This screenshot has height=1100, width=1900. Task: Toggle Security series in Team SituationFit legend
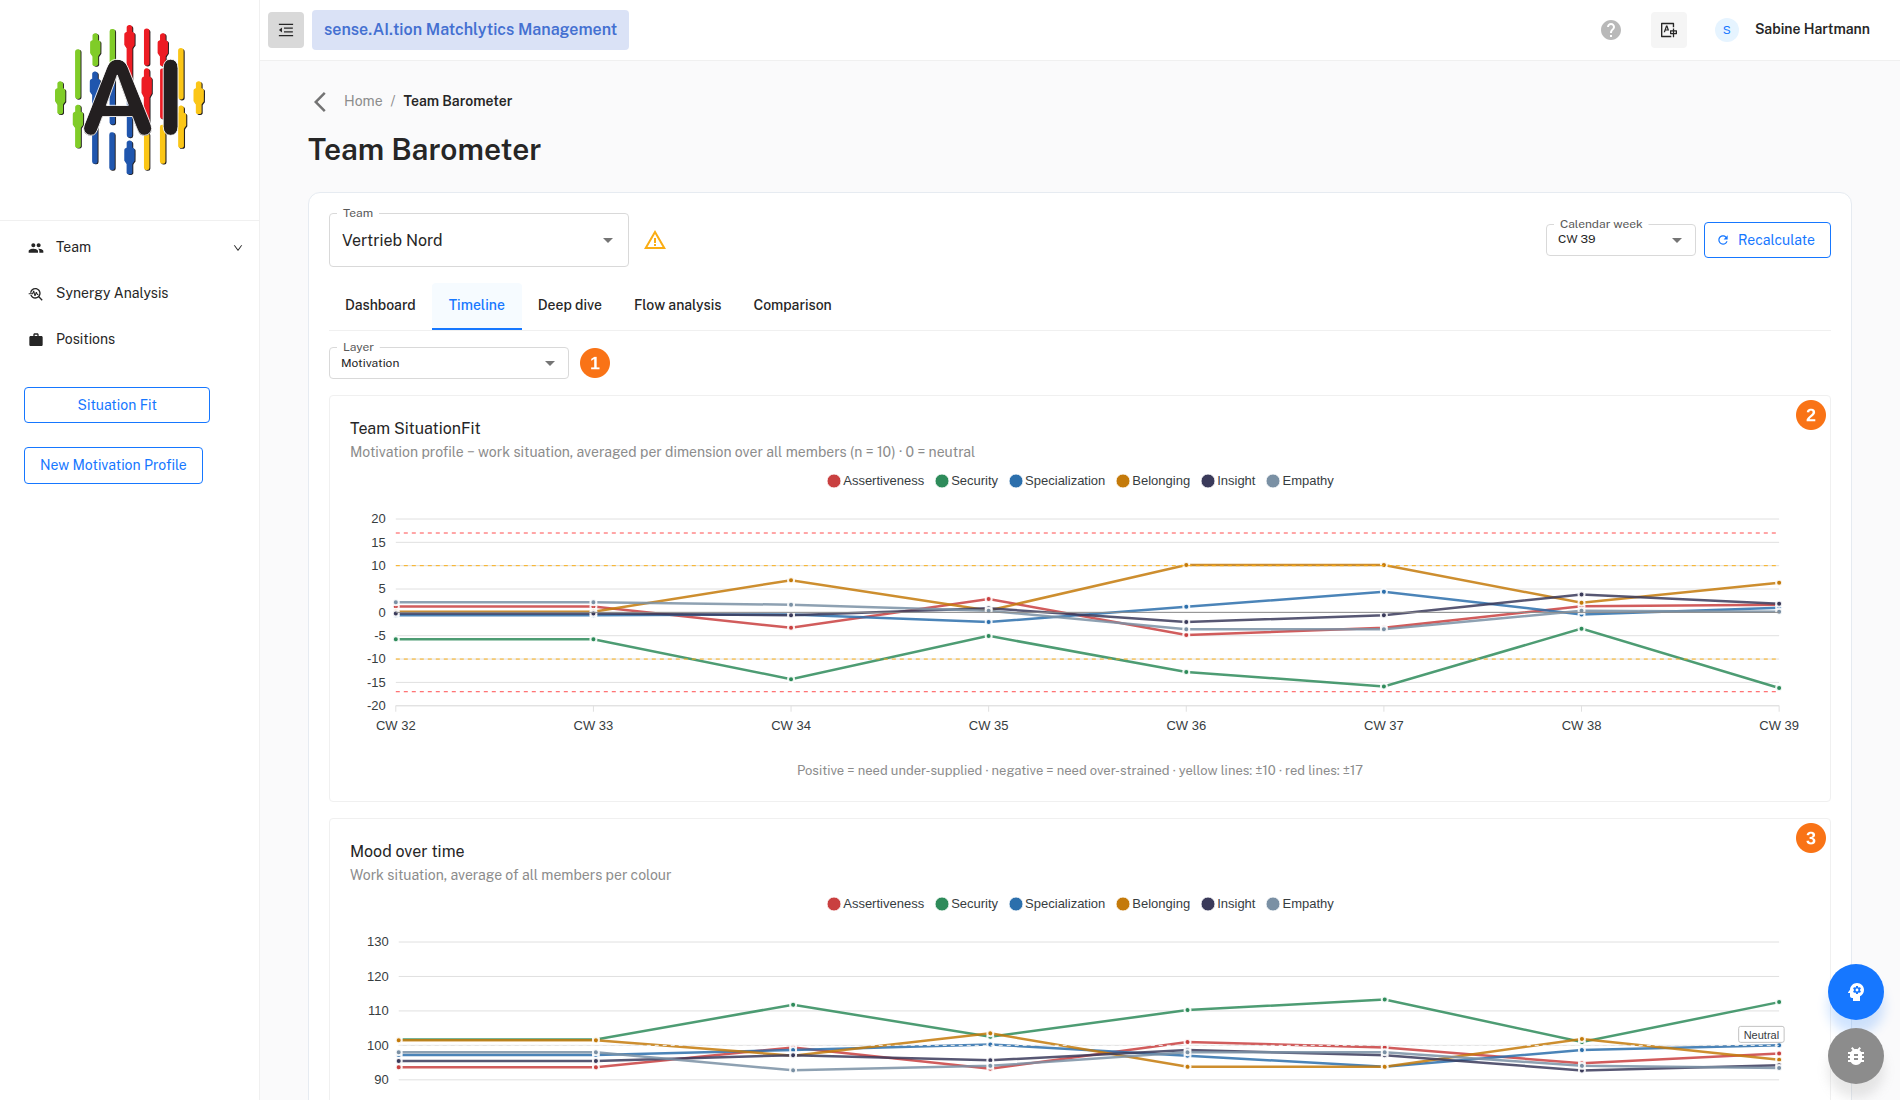(967, 481)
